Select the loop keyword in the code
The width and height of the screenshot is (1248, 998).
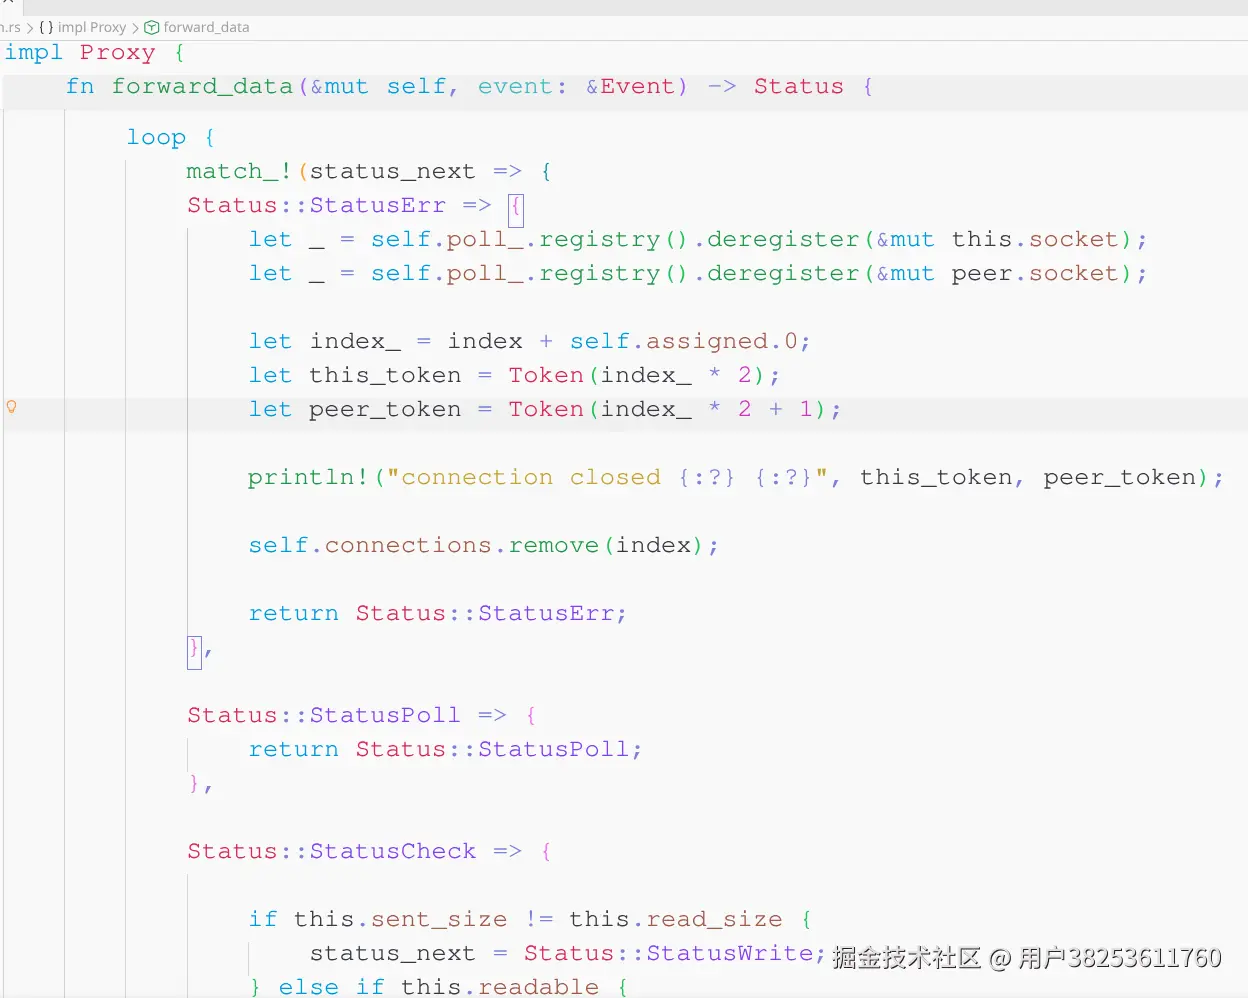156,137
